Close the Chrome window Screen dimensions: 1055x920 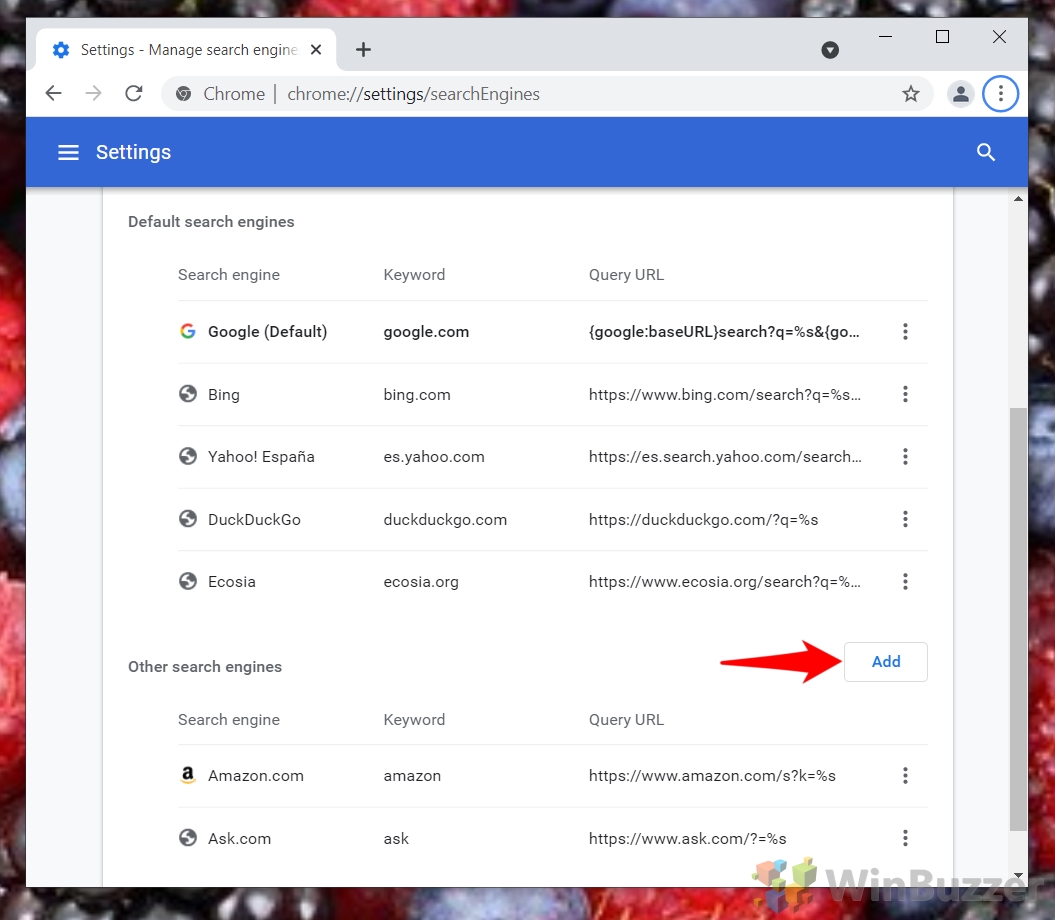999,37
